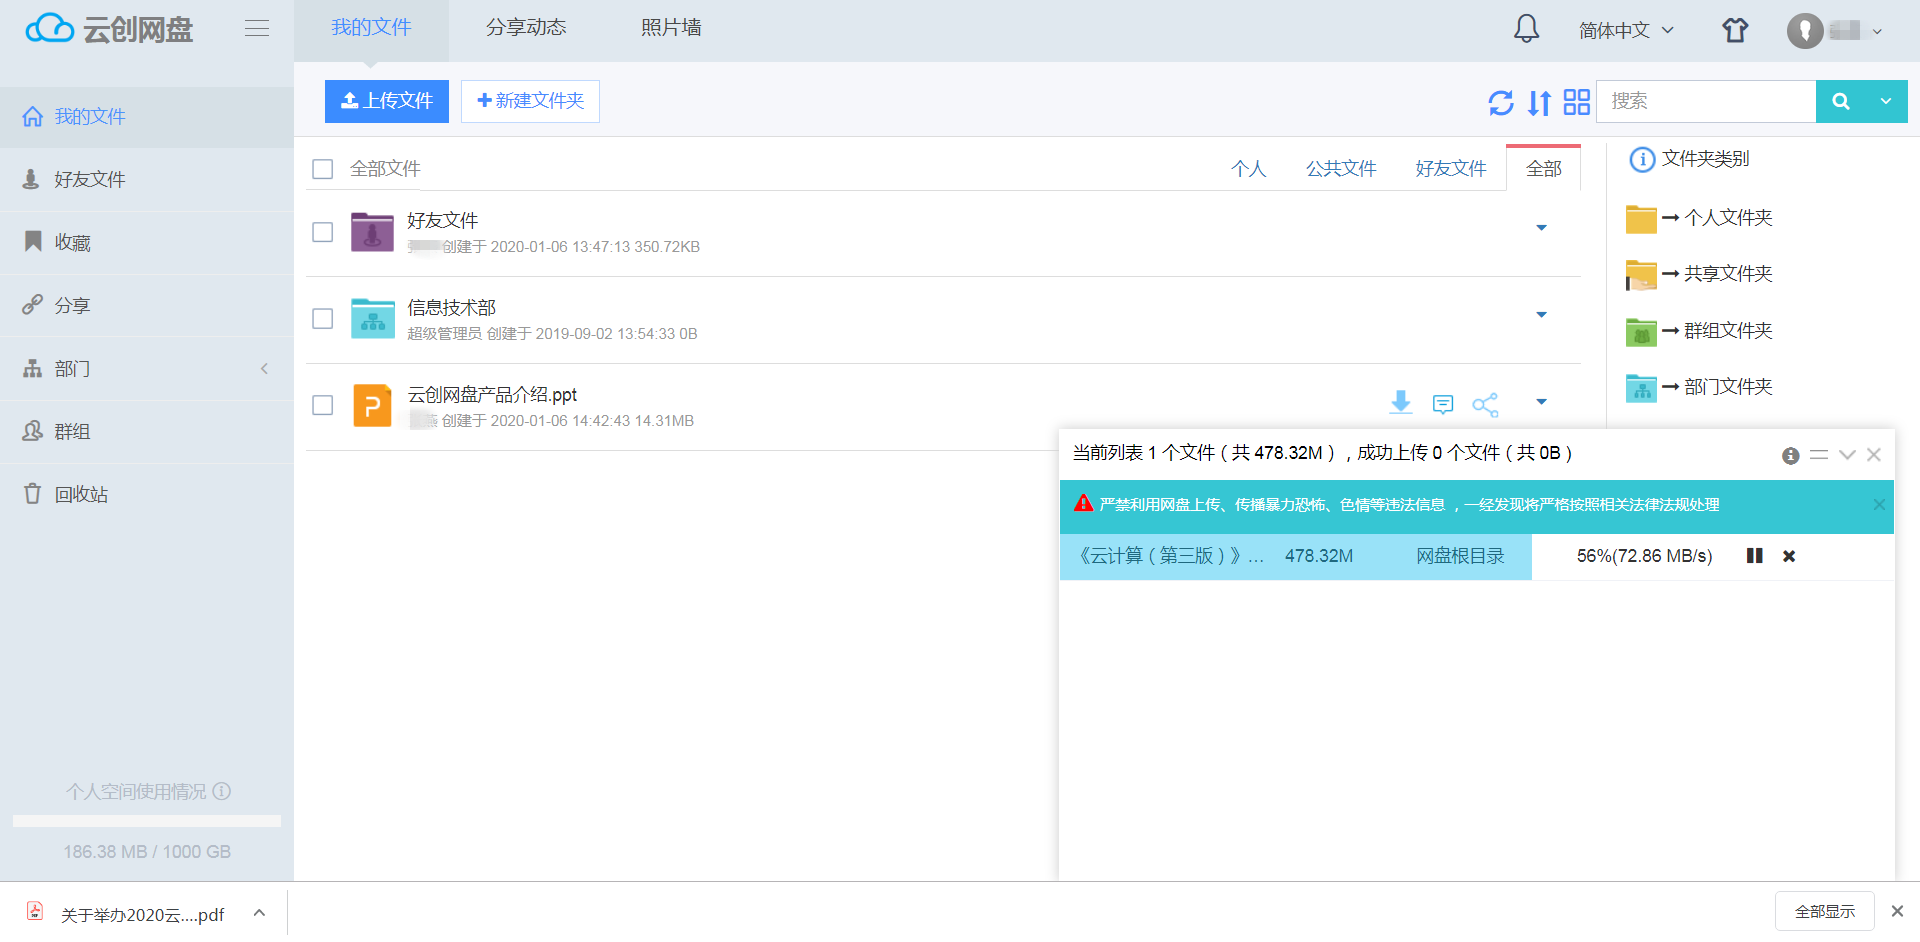Click the sort order arrows icon
The height and width of the screenshot is (942, 1920).
tap(1539, 102)
